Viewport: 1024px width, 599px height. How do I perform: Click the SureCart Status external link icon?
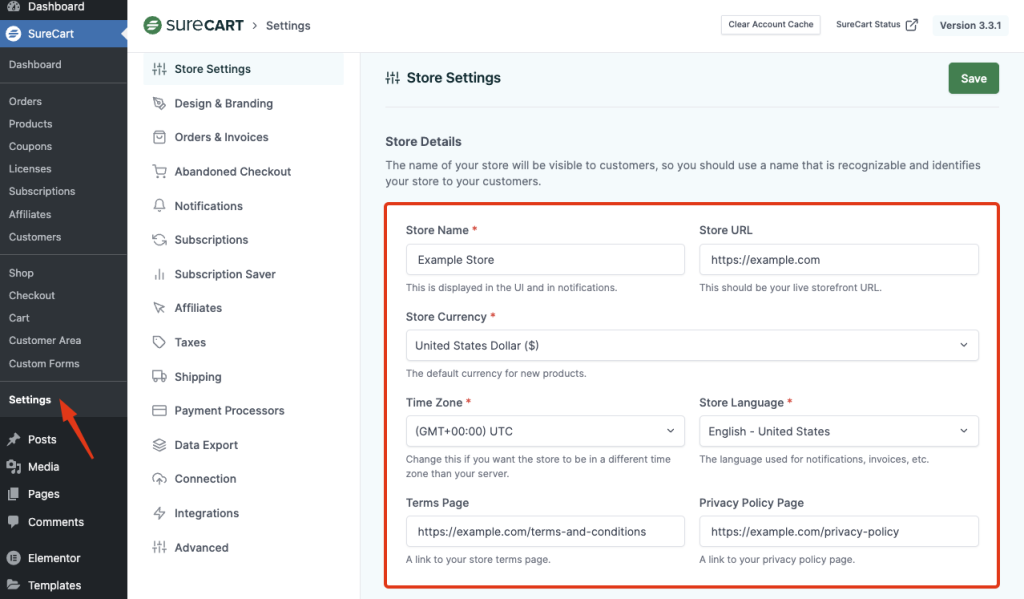click(x=911, y=25)
